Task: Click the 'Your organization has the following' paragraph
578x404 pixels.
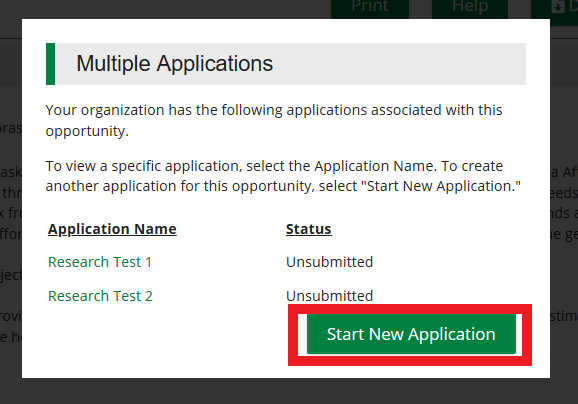Action: pyautogui.click(x=274, y=121)
